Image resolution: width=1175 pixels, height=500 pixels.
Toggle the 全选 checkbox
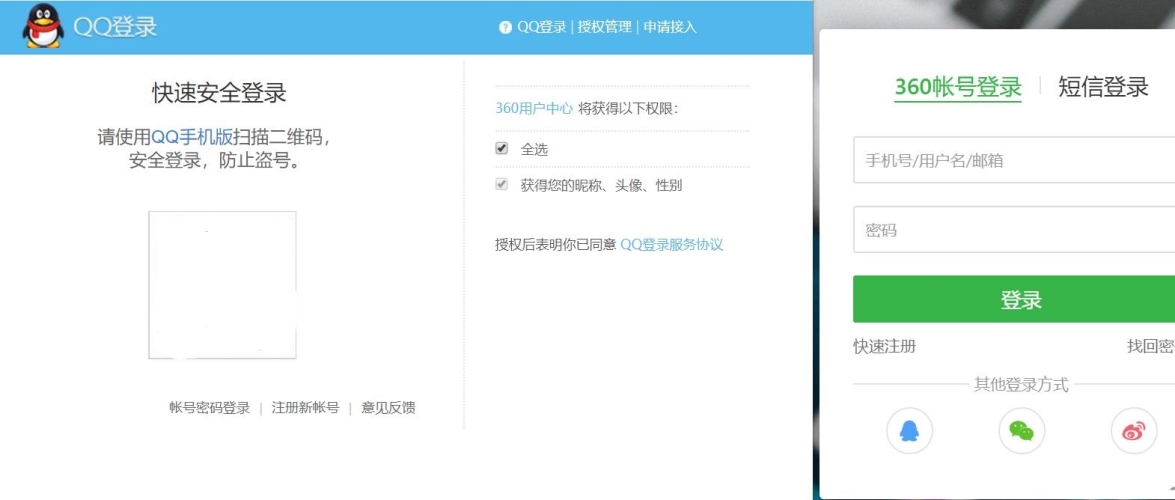tap(502, 148)
